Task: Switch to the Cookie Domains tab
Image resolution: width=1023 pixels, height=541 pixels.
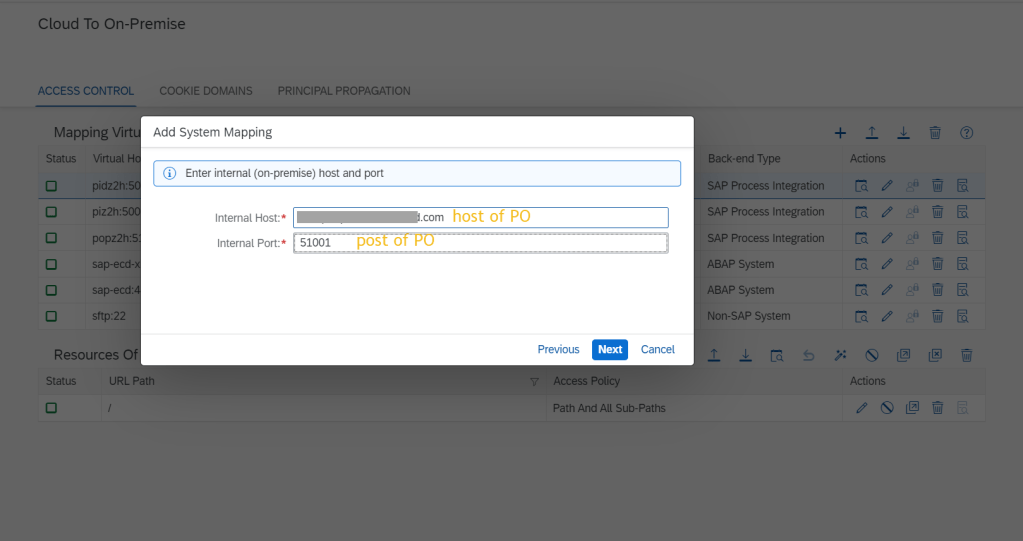Action: tap(206, 91)
